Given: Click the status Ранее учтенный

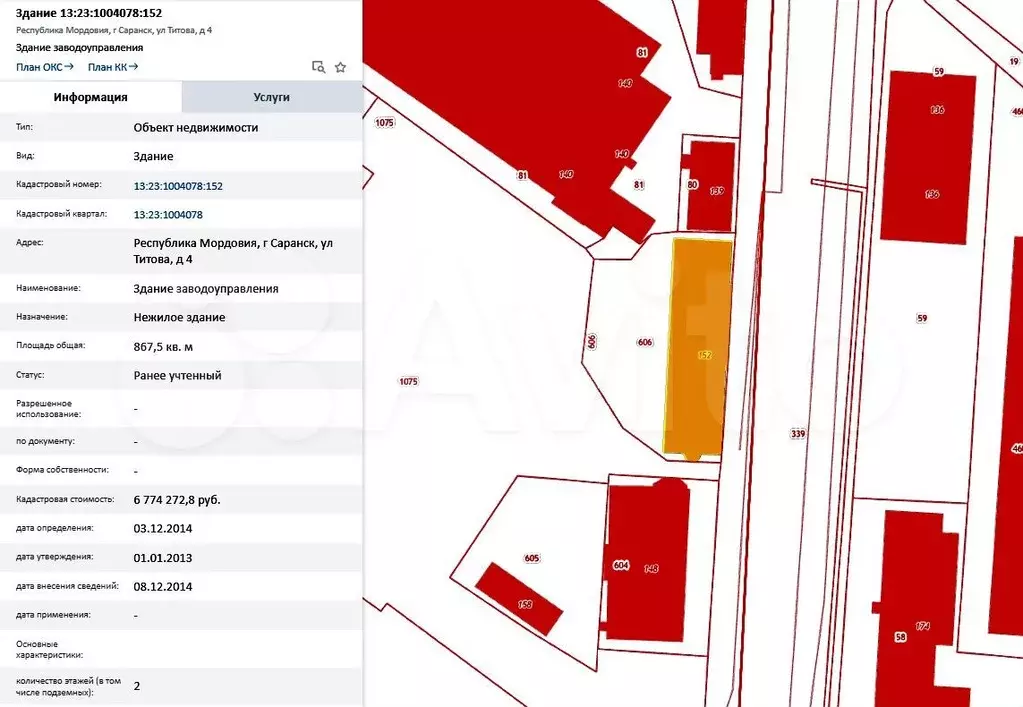Looking at the screenshot, I should pos(177,376).
